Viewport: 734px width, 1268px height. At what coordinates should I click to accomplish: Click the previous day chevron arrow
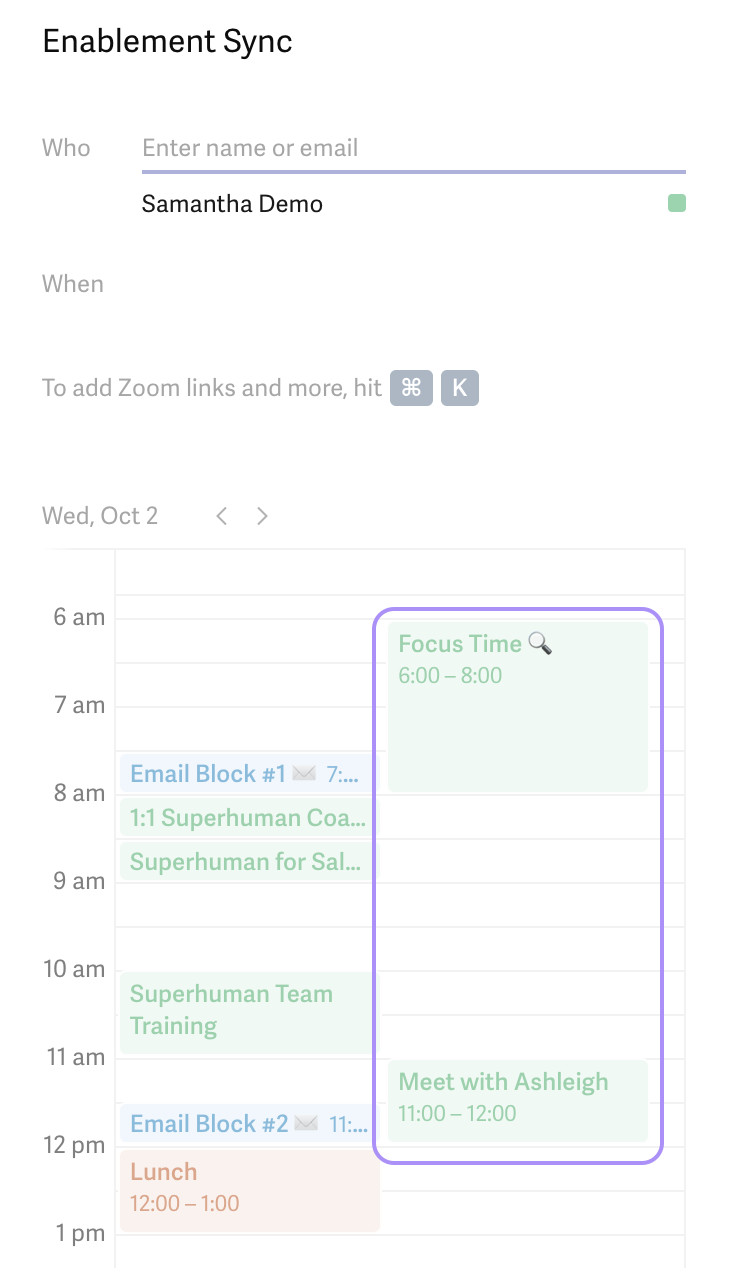[222, 516]
